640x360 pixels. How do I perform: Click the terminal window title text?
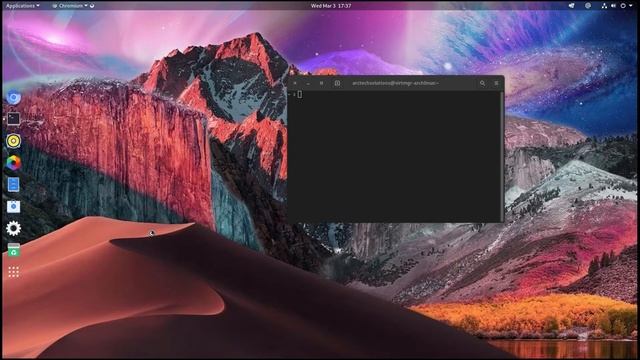pos(396,83)
